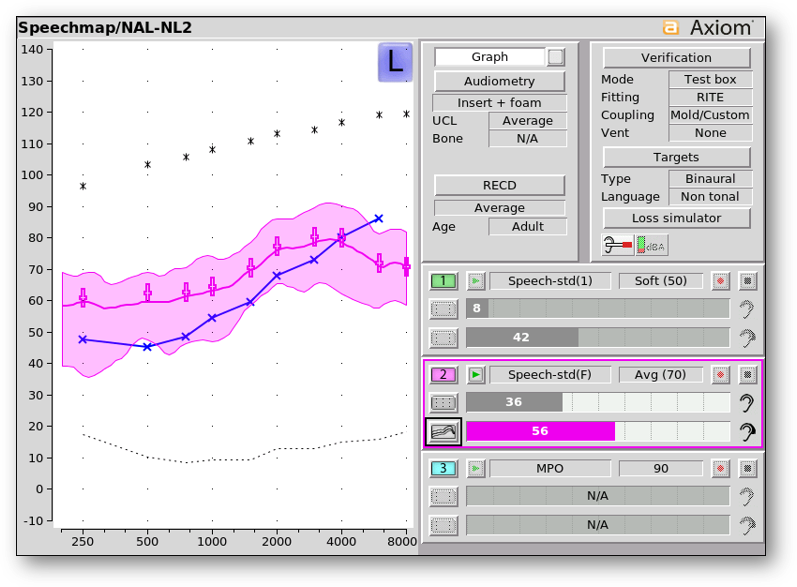Play the MPO stimulus

(476, 469)
